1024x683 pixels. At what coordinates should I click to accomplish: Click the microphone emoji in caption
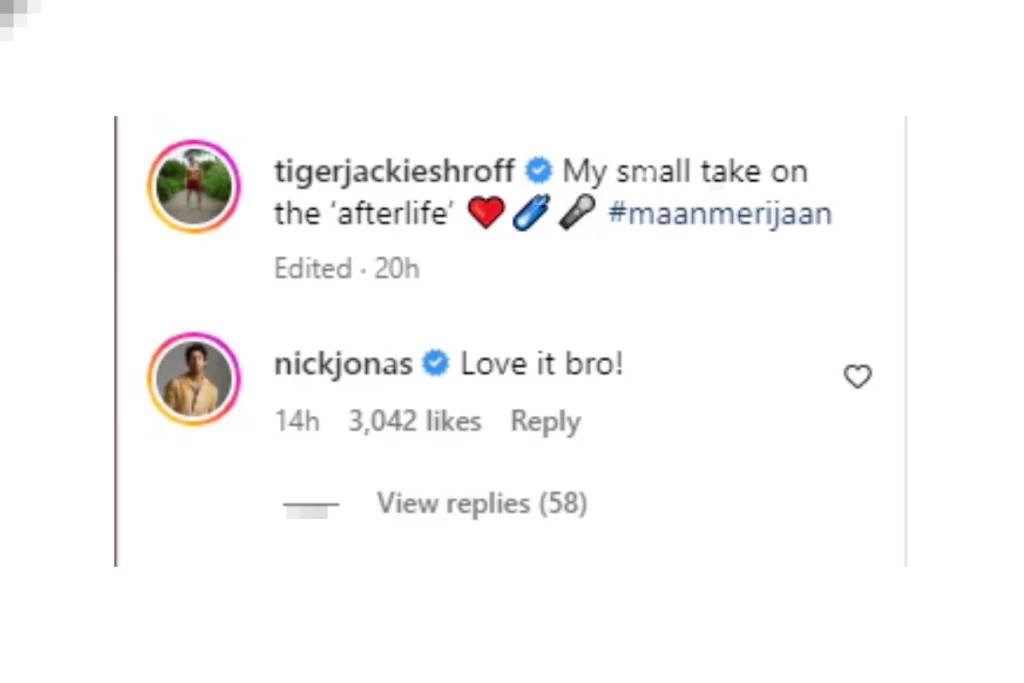577,212
